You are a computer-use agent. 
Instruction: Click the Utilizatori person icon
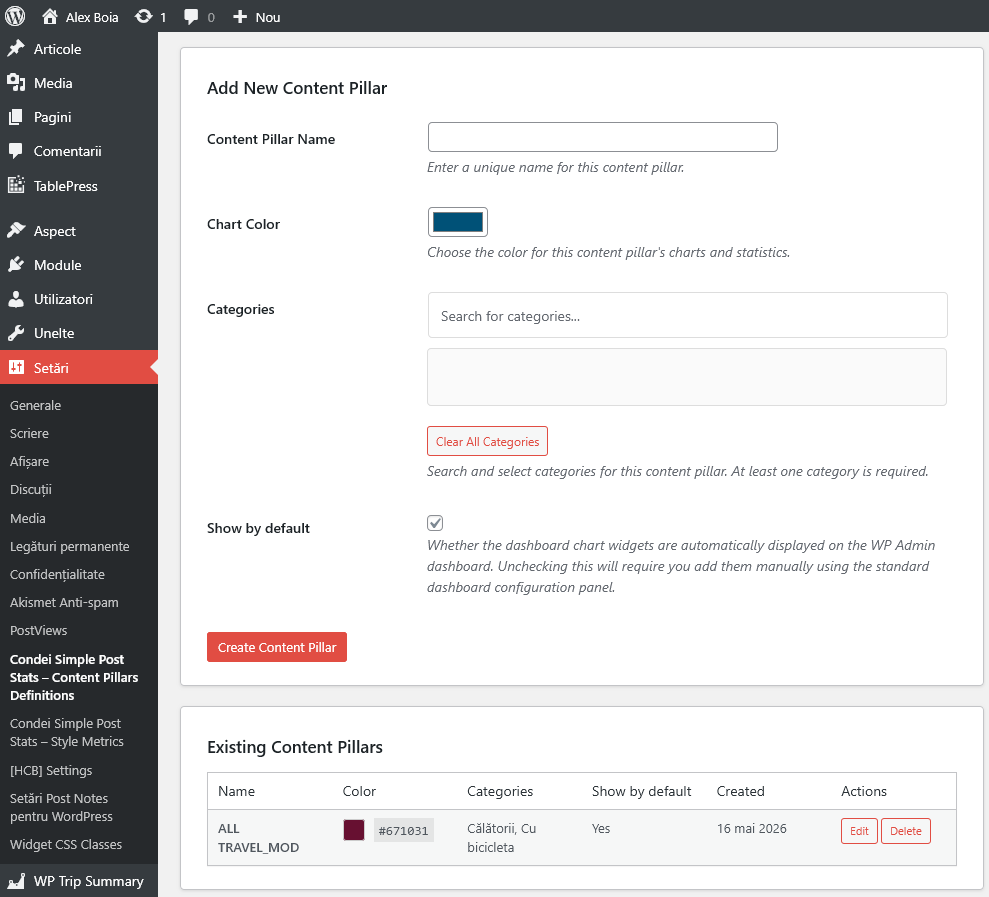16,299
